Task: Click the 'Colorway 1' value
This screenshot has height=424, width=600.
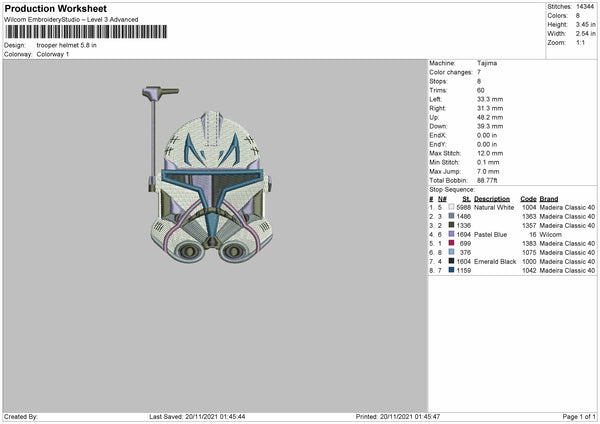Action: tap(53, 54)
